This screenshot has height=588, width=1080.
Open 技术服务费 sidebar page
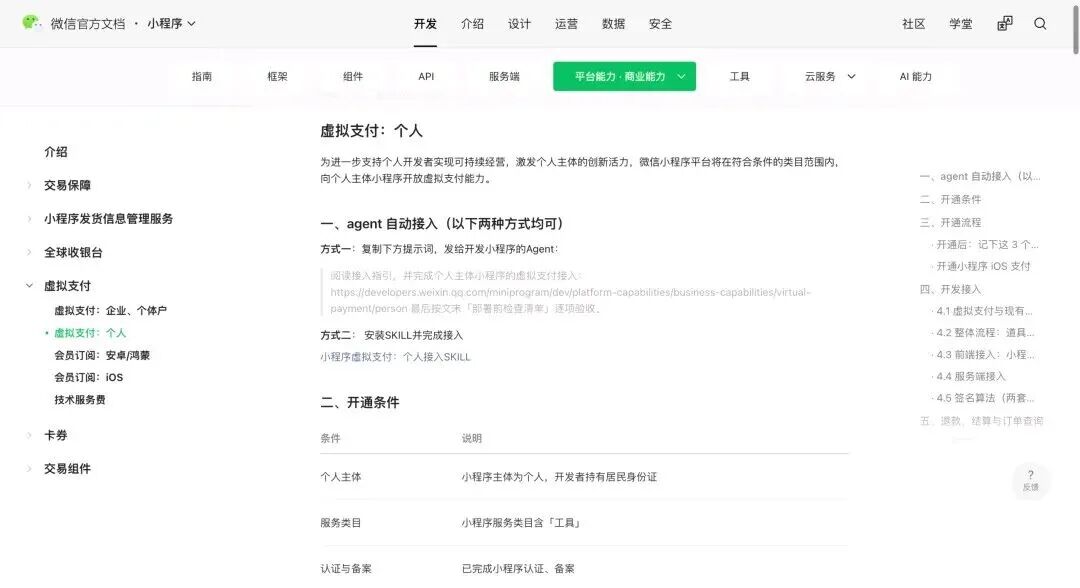click(x=80, y=399)
